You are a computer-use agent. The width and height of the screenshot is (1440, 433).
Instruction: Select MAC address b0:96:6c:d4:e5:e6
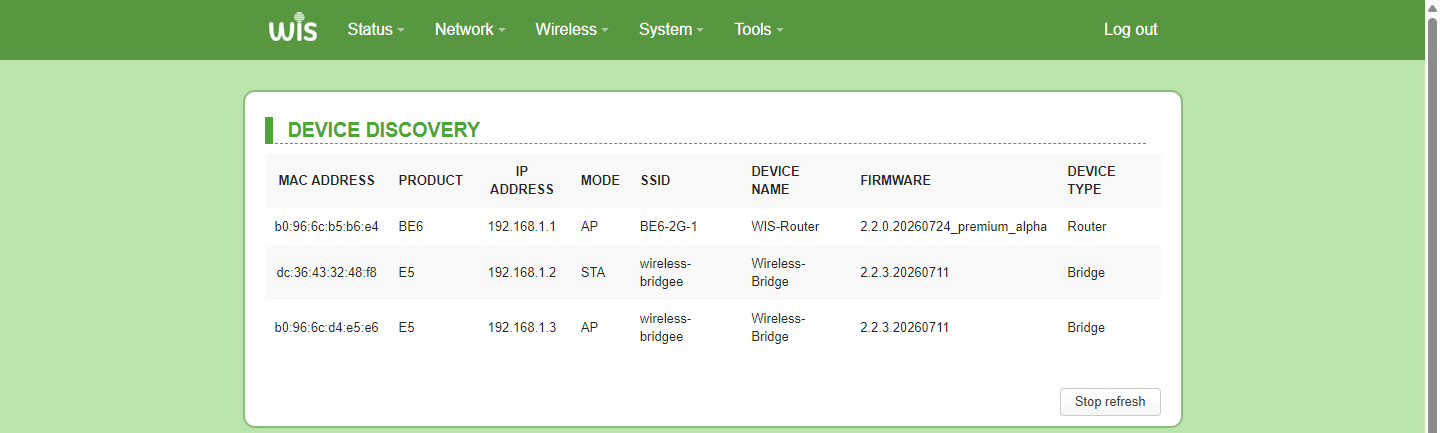click(327, 328)
